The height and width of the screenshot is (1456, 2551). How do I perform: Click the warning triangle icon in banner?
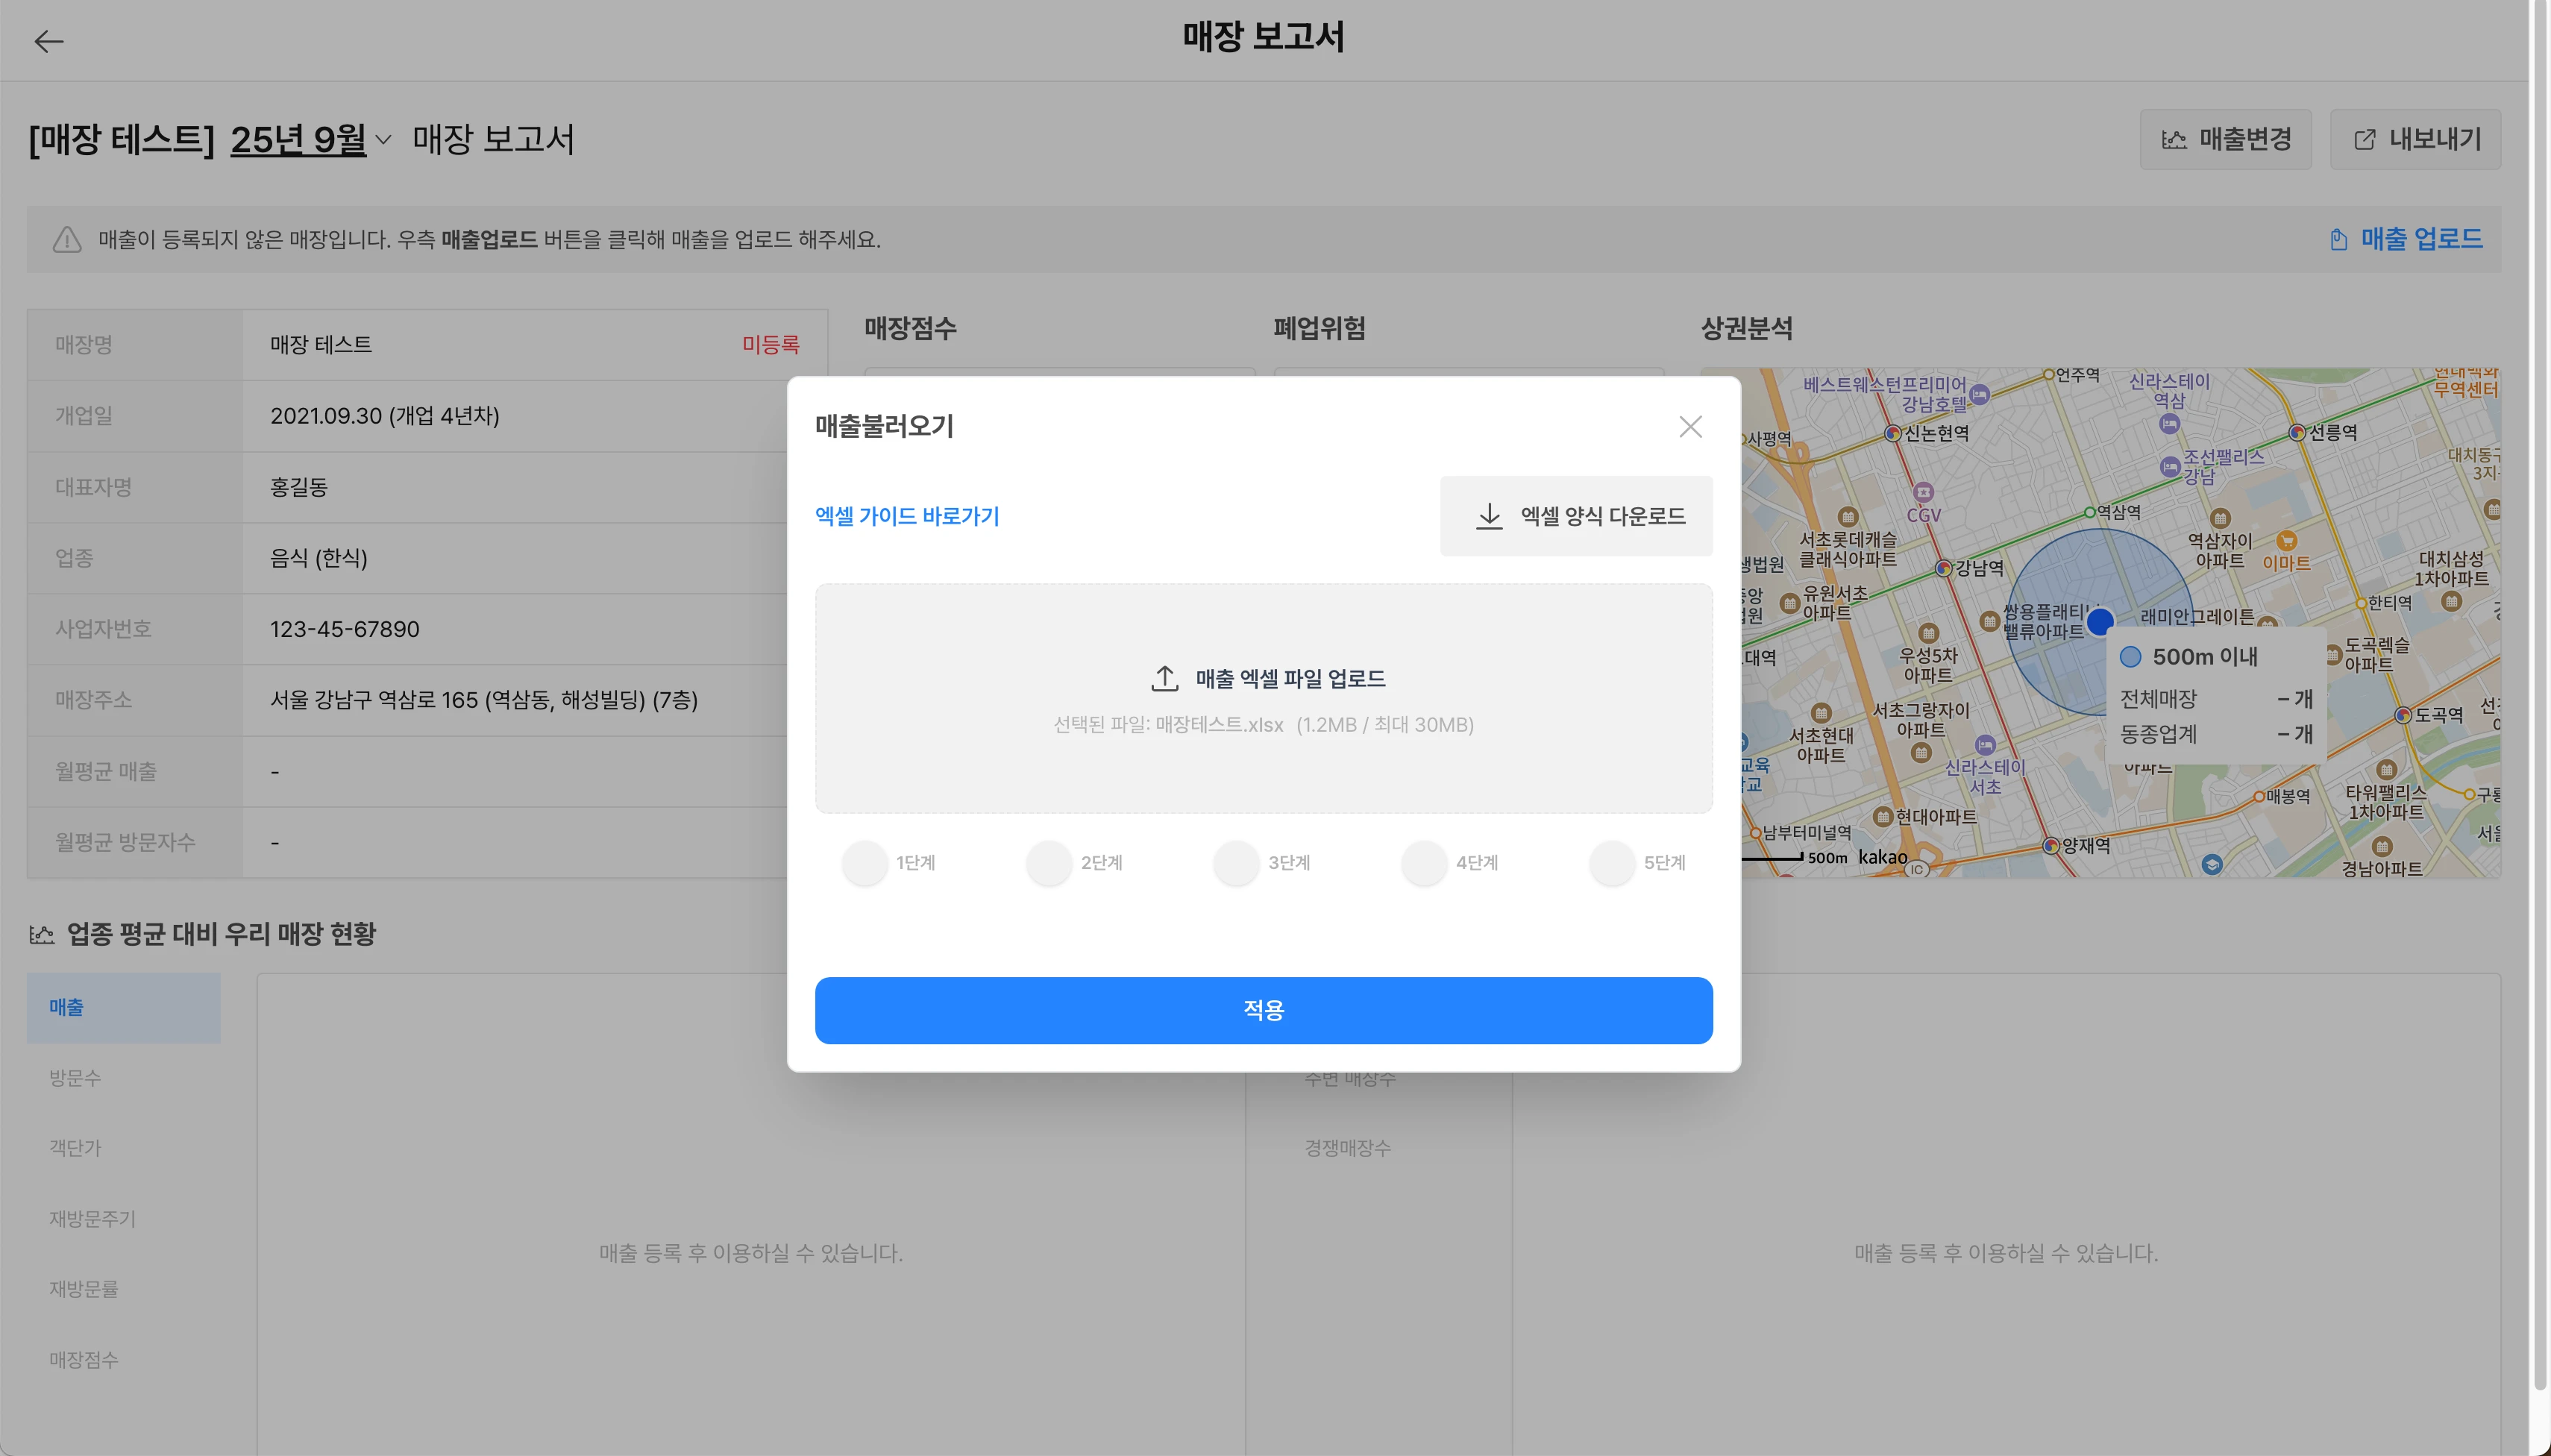(x=67, y=240)
